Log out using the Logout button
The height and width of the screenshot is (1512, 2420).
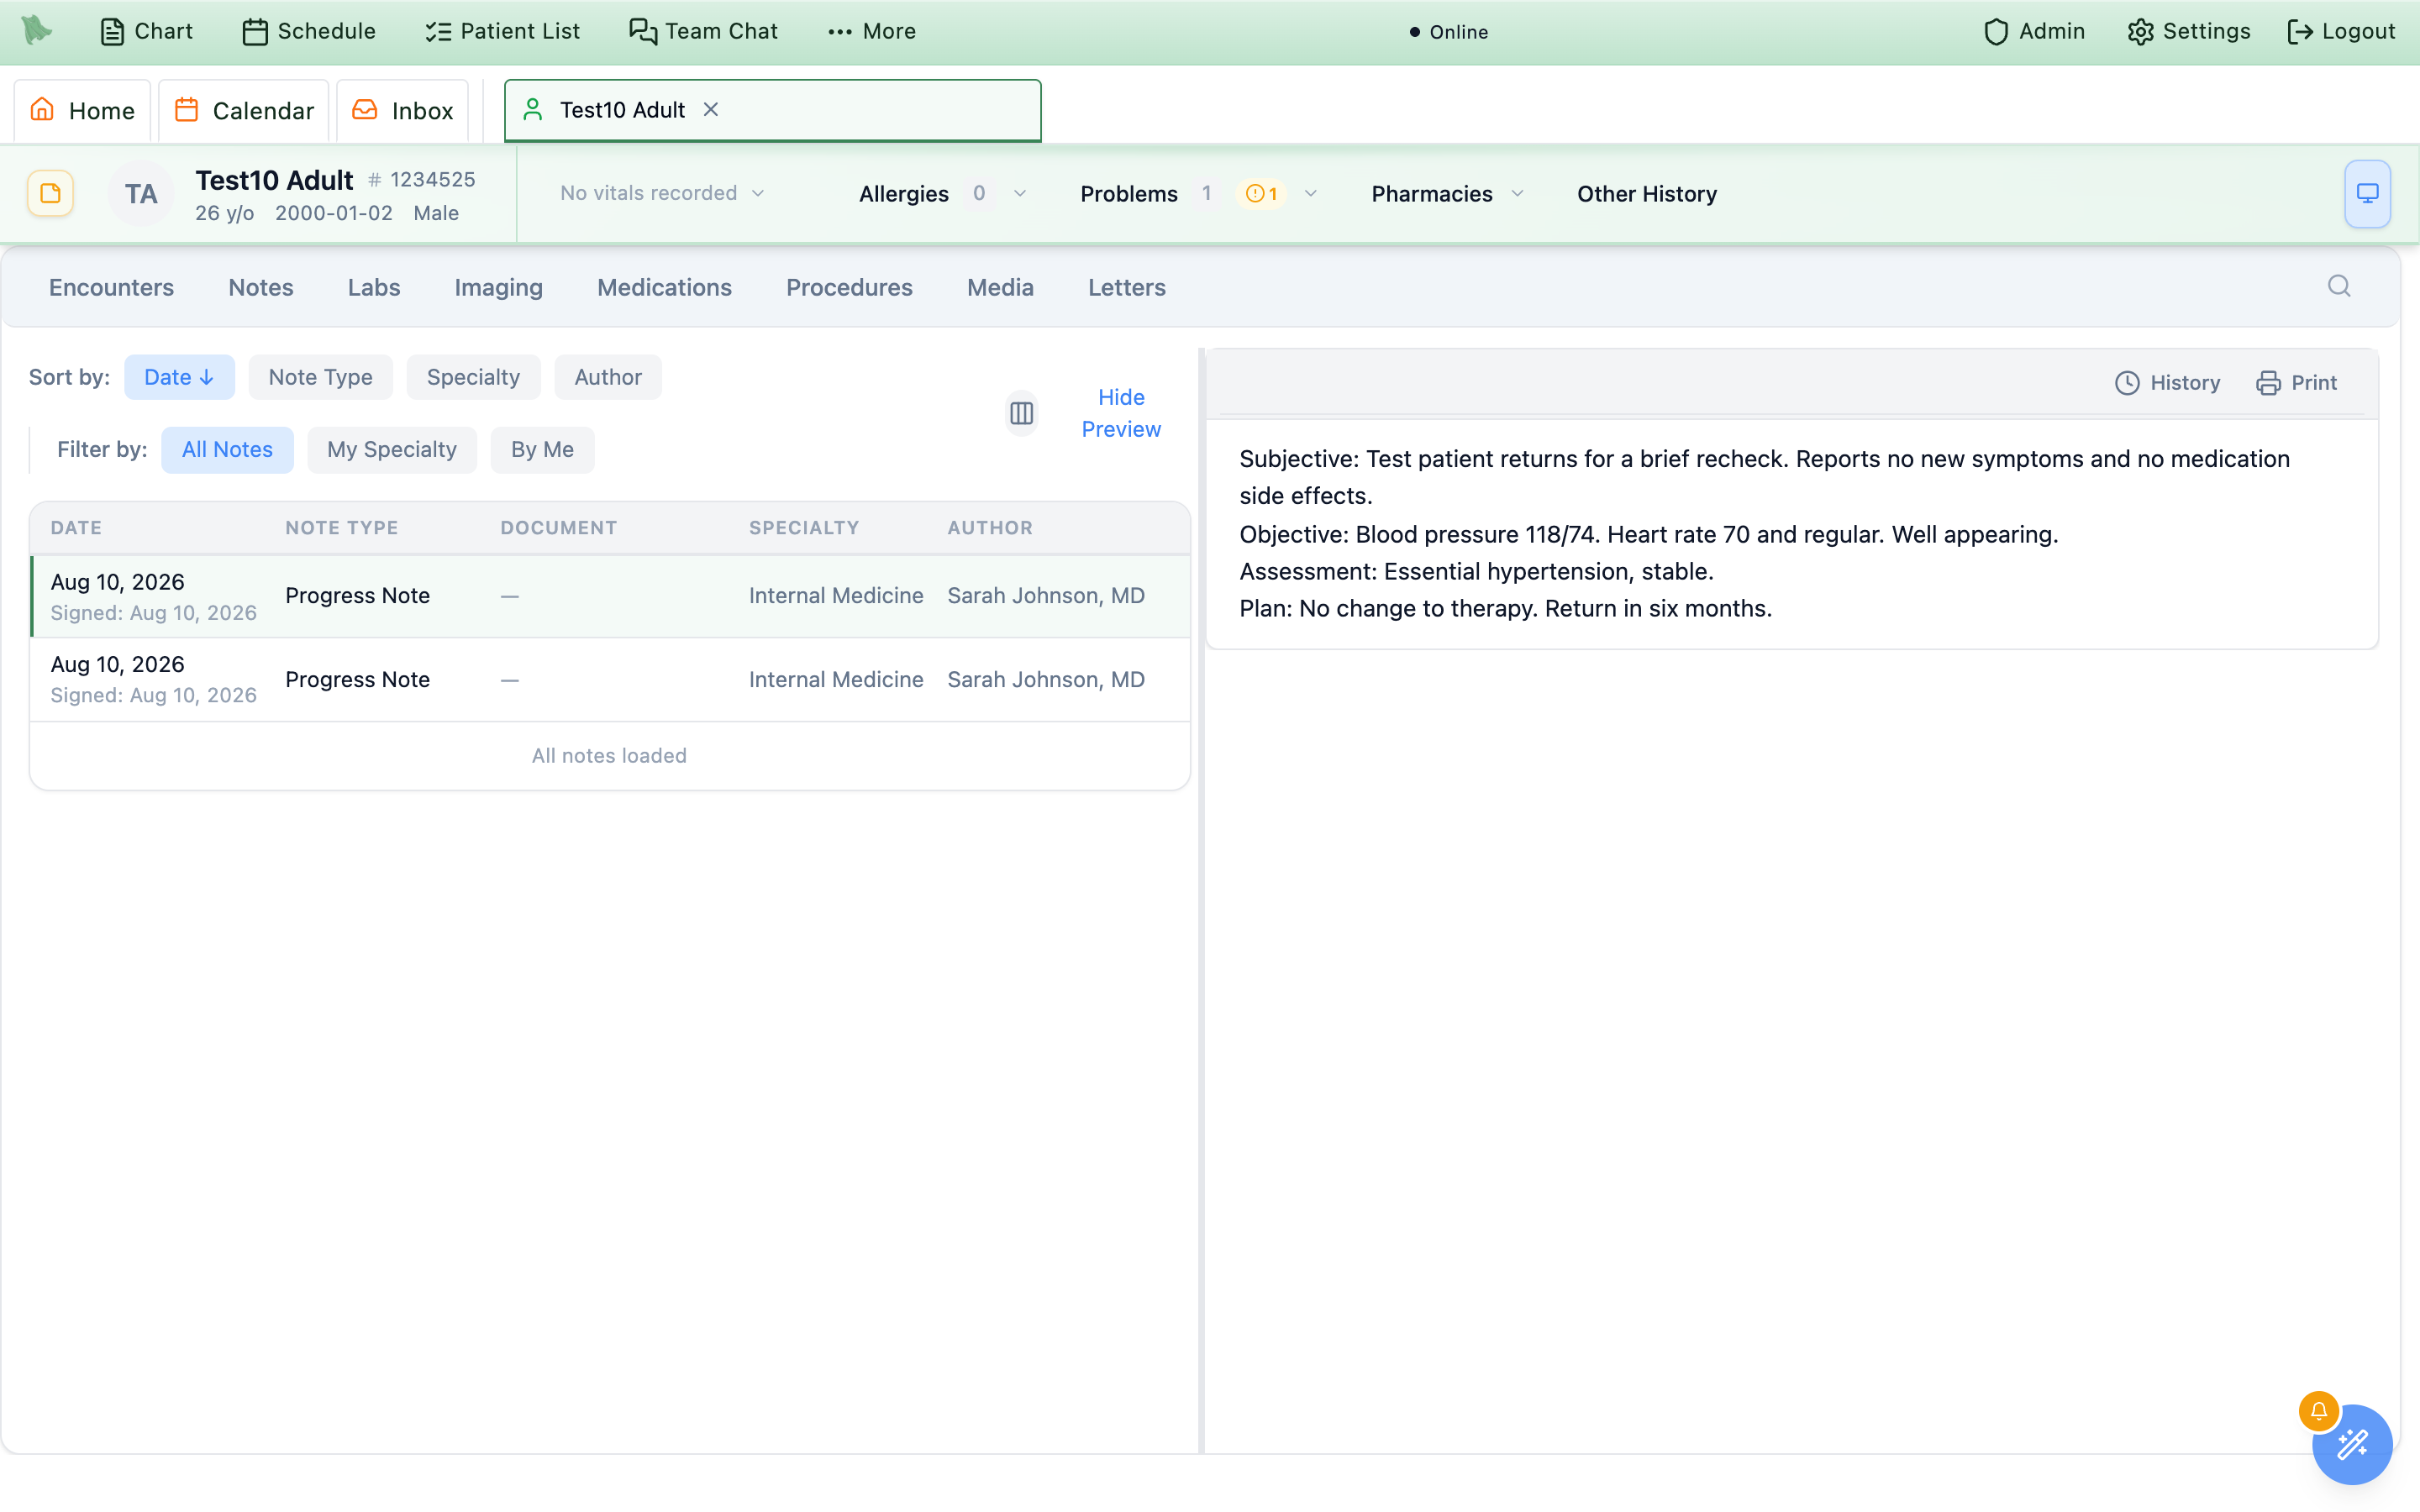2341,31
